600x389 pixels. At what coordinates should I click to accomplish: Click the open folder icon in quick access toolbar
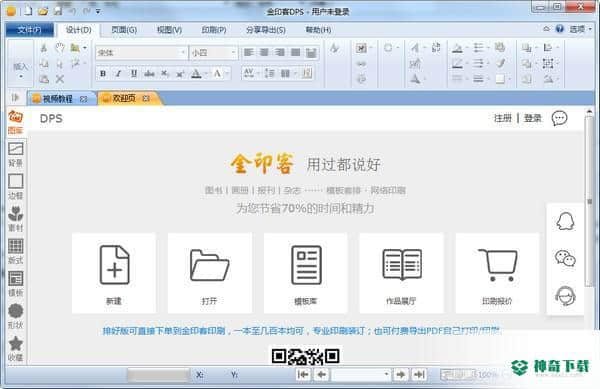click(43, 11)
